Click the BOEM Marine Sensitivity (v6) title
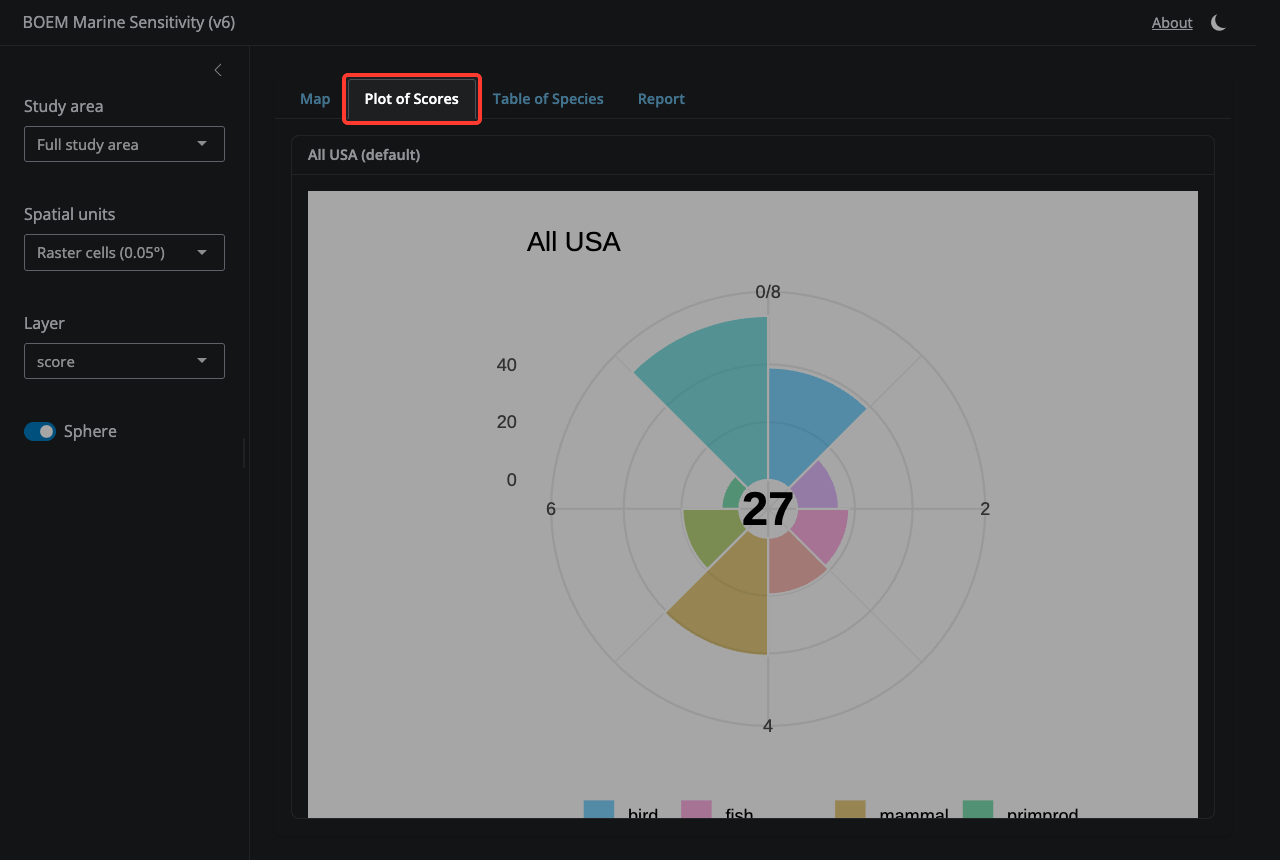Image resolution: width=1280 pixels, height=860 pixels. pos(129,22)
